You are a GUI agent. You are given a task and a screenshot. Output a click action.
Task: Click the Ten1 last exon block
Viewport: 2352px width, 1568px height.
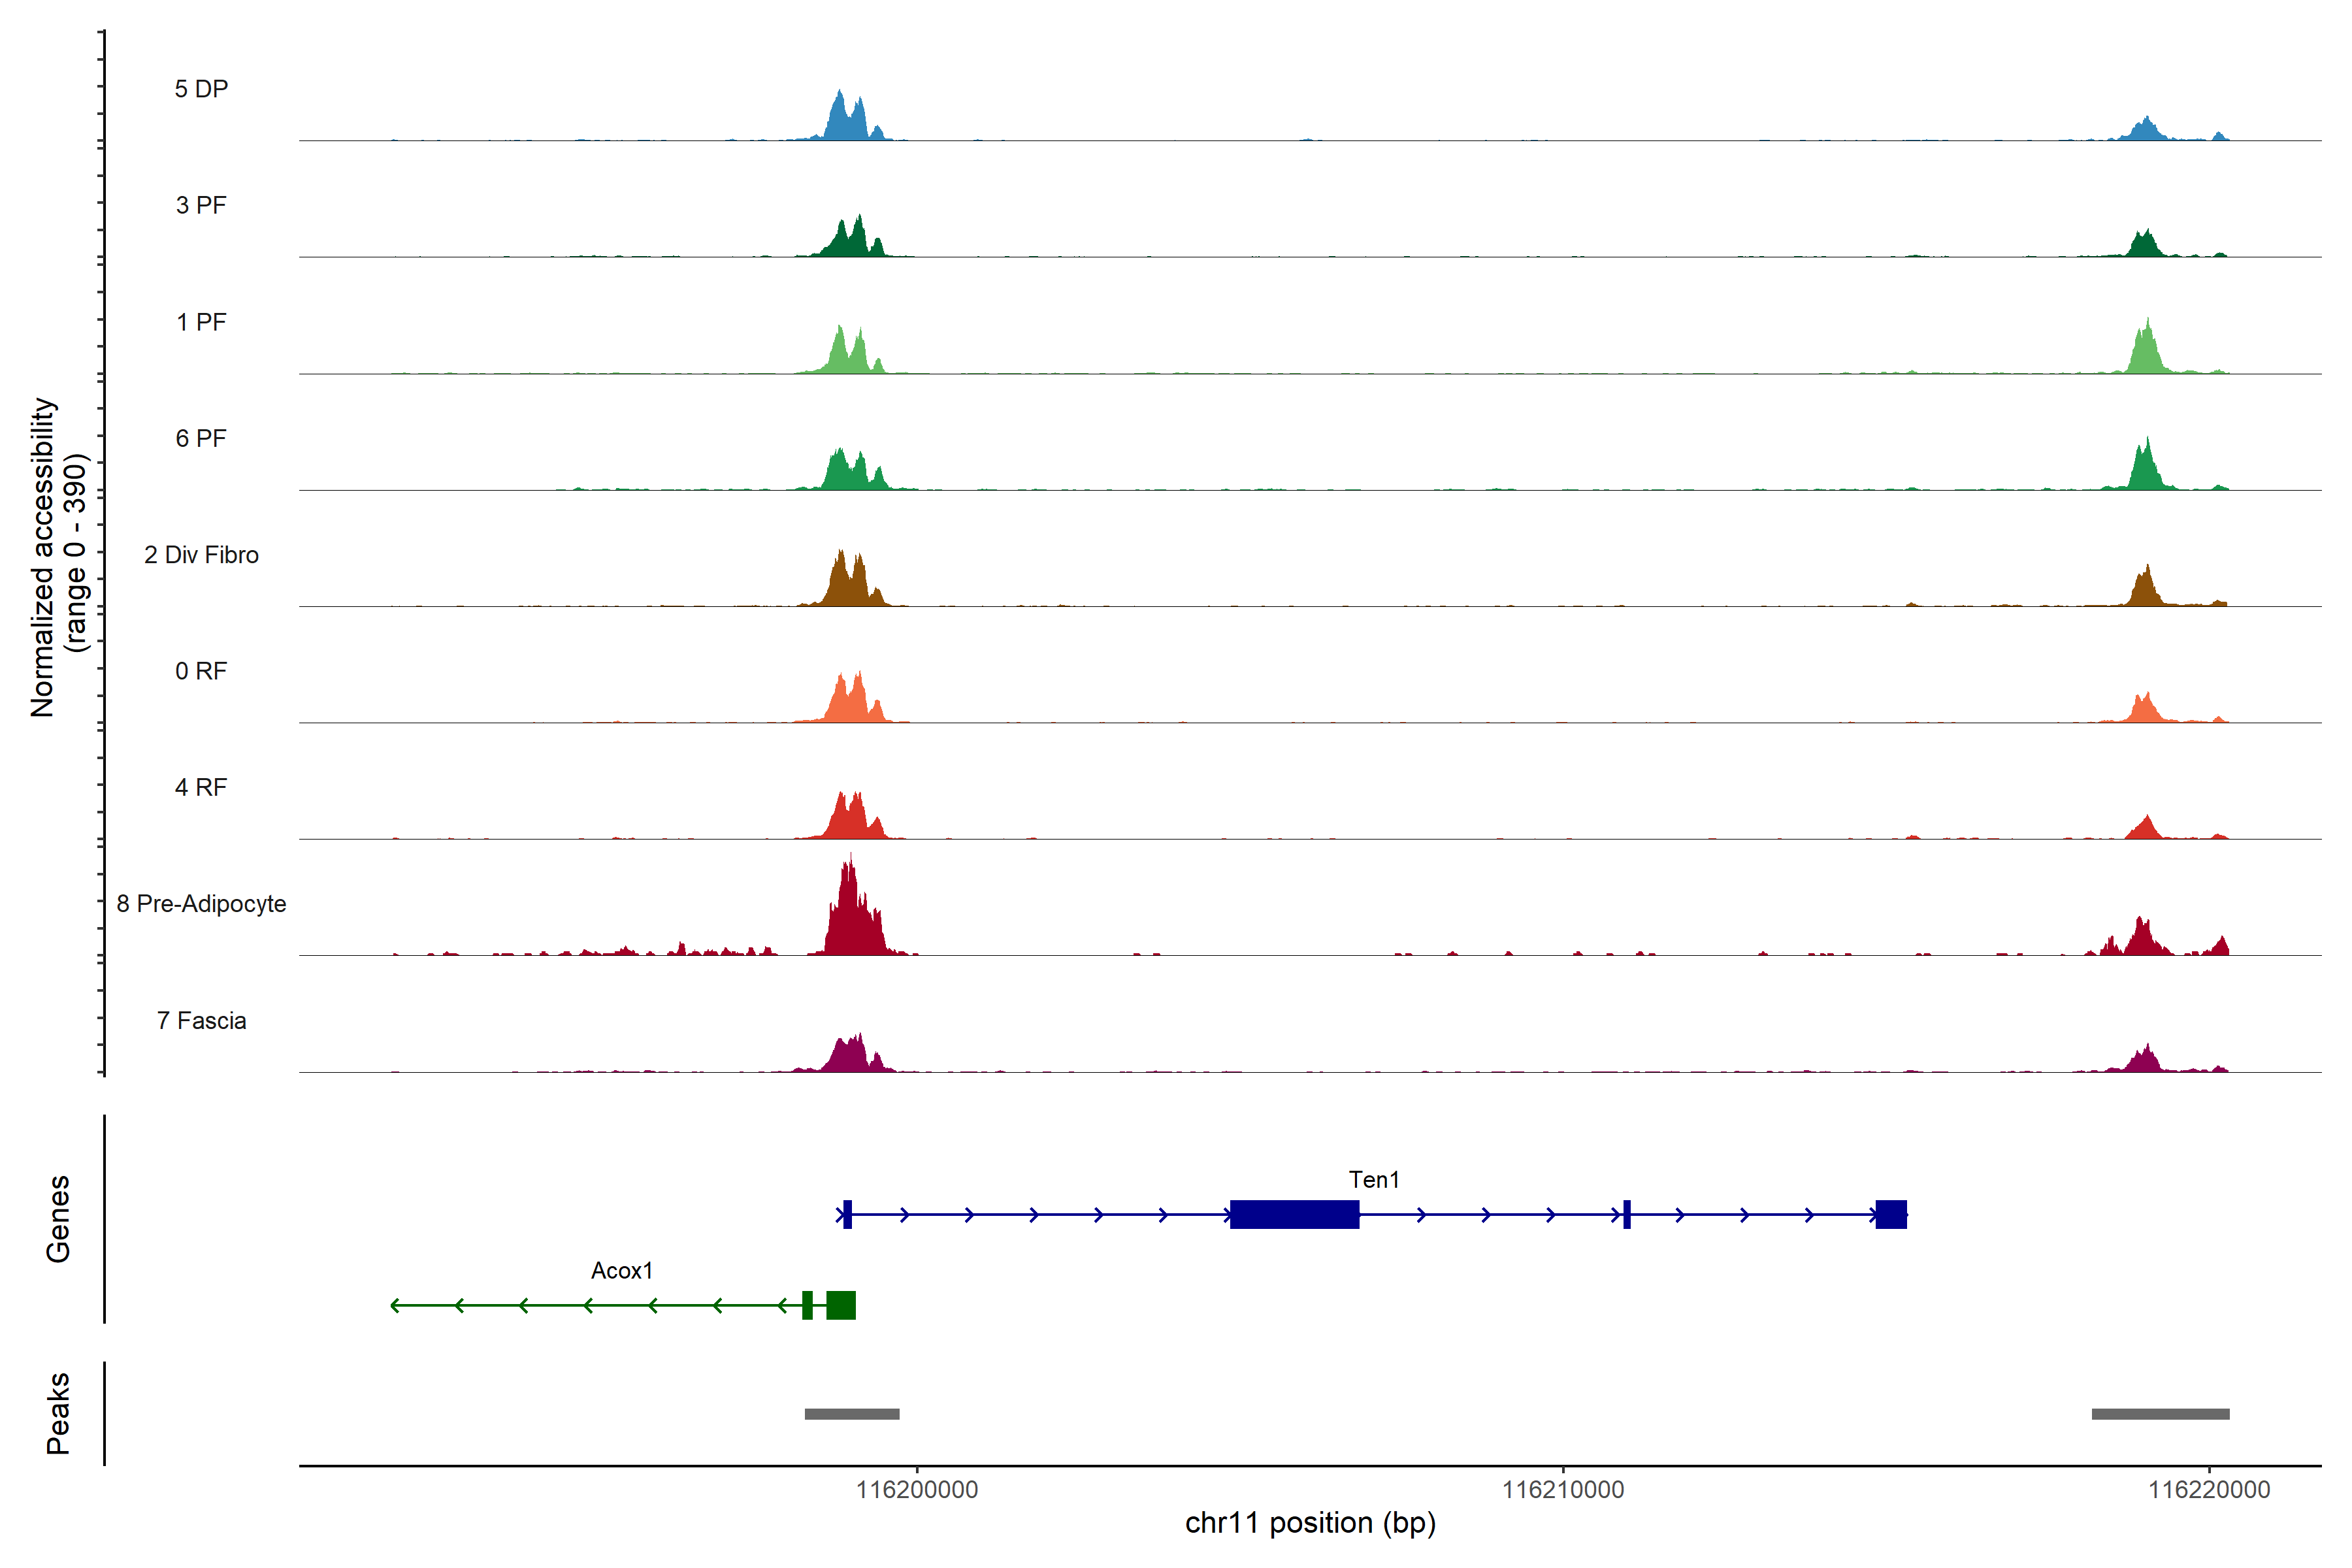1890,1214
